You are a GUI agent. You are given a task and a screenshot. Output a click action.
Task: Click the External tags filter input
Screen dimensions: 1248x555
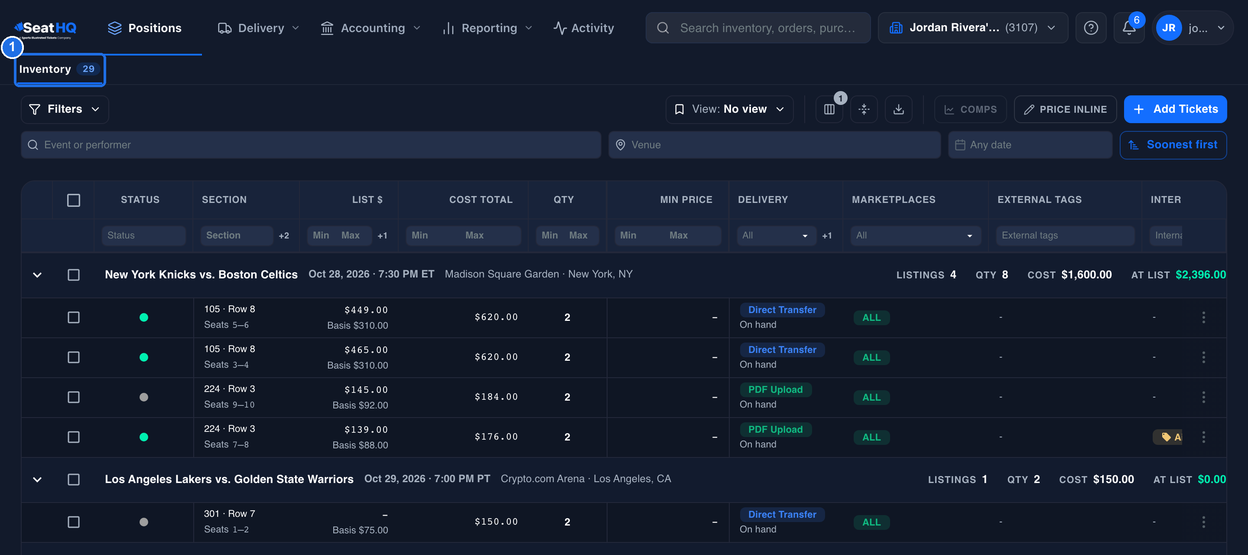click(x=1065, y=236)
